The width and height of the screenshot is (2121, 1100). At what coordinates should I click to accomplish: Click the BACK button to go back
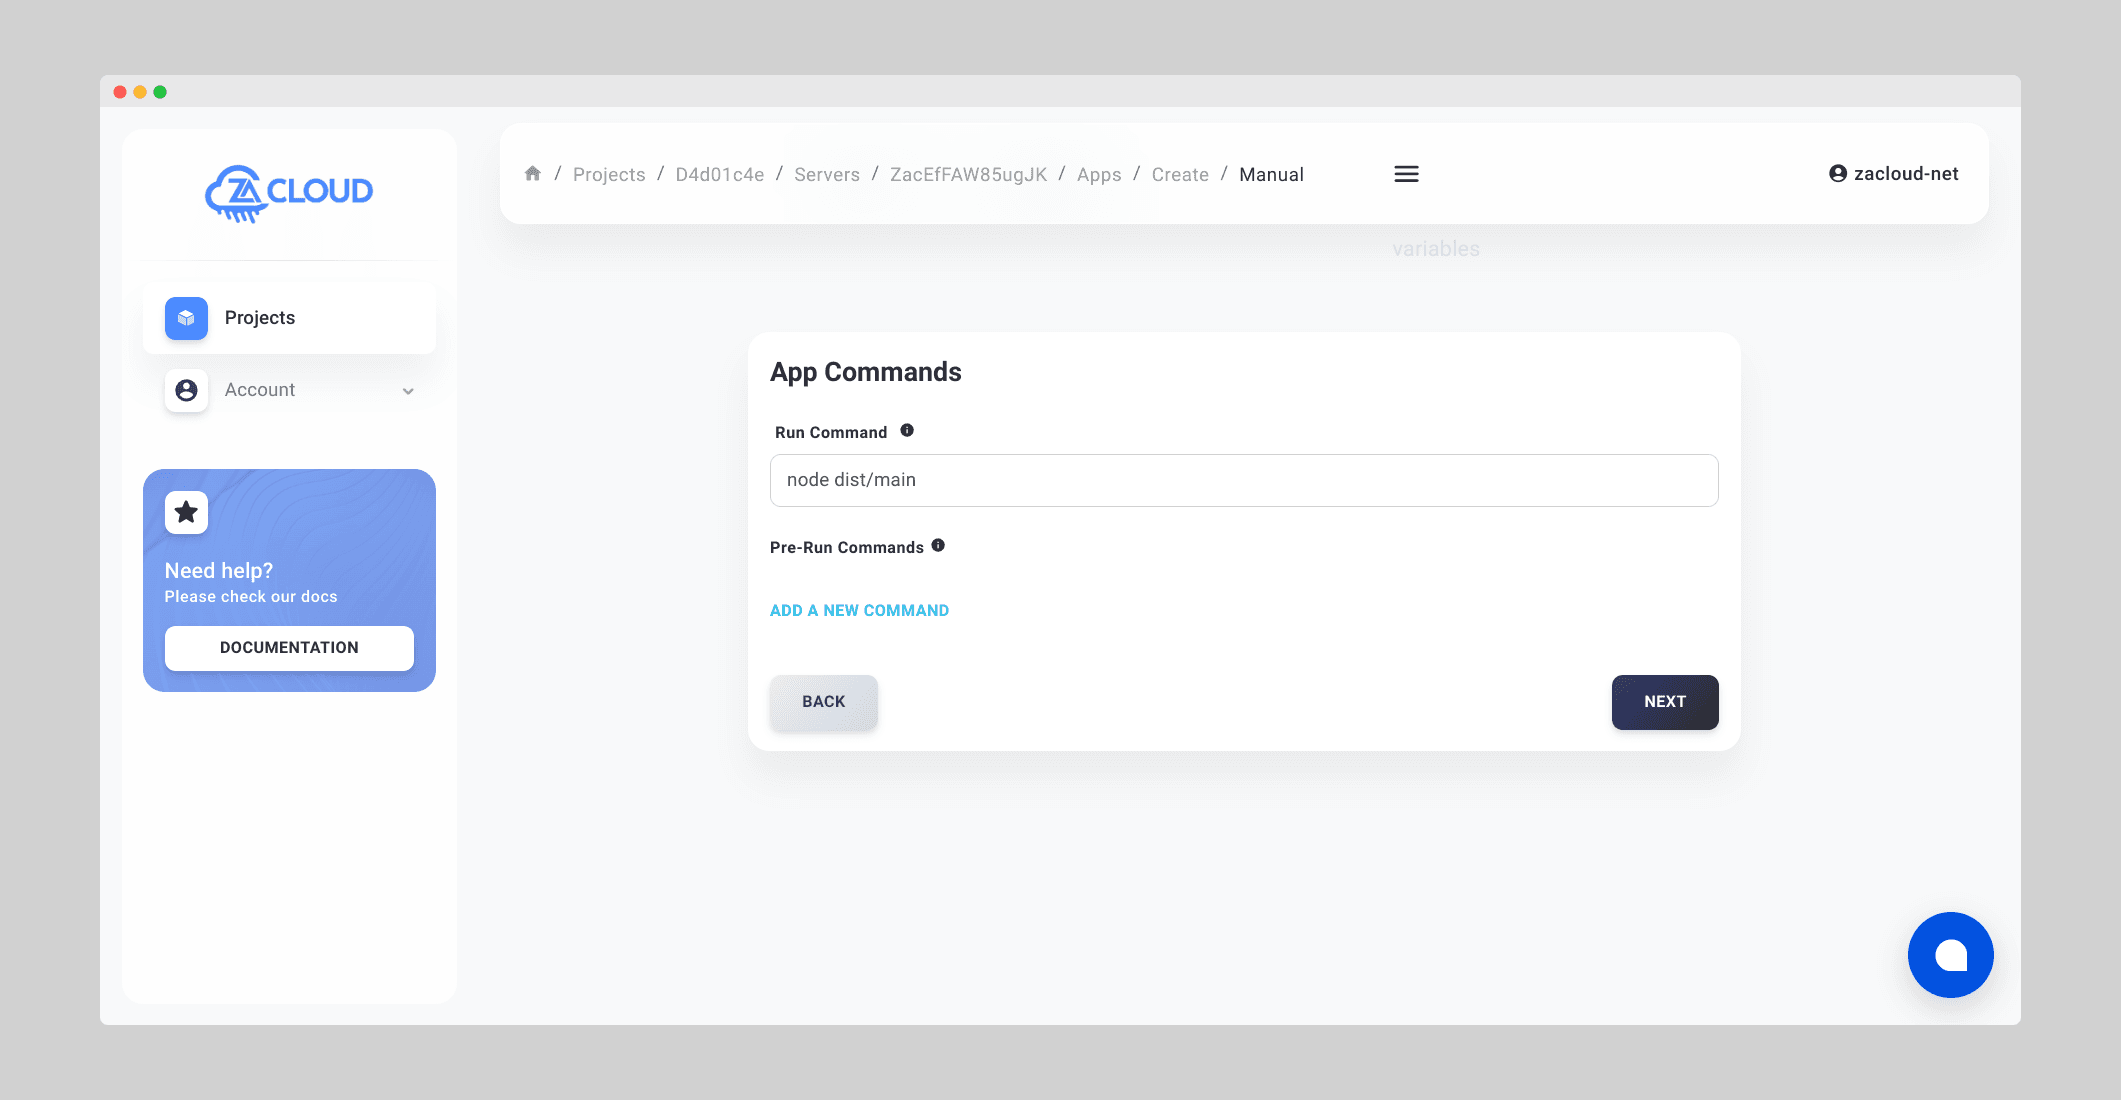[823, 702]
